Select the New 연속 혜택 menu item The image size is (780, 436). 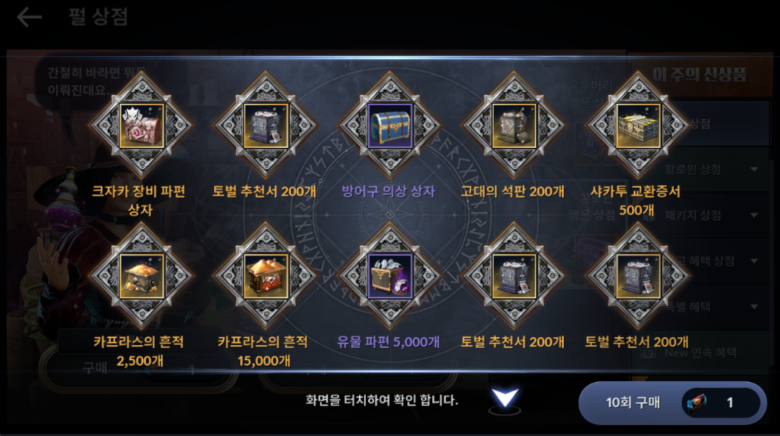pyautogui.click(x=699, y=353)
